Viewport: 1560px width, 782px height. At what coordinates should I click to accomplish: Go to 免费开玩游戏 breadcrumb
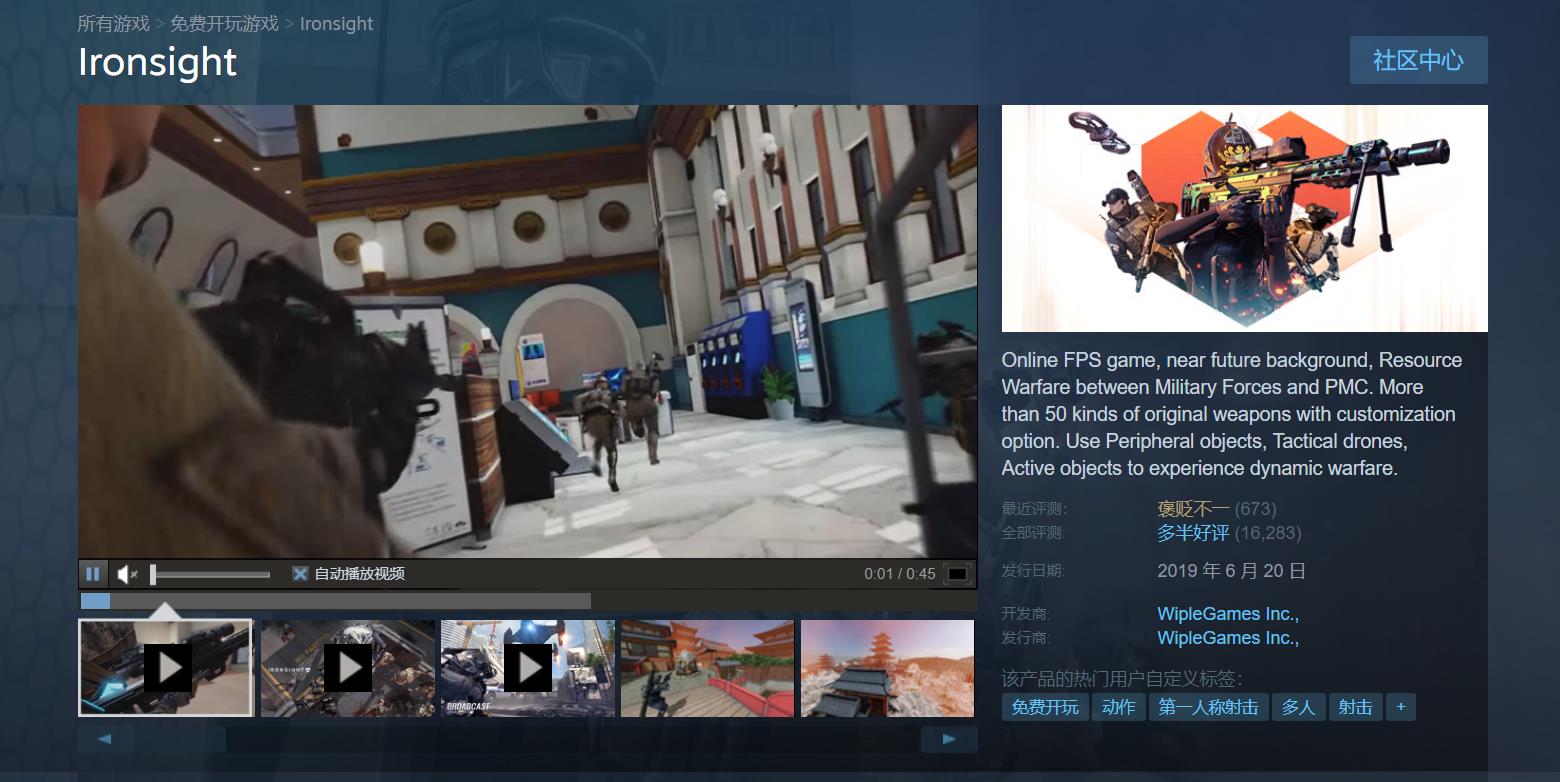click(225, 23)
